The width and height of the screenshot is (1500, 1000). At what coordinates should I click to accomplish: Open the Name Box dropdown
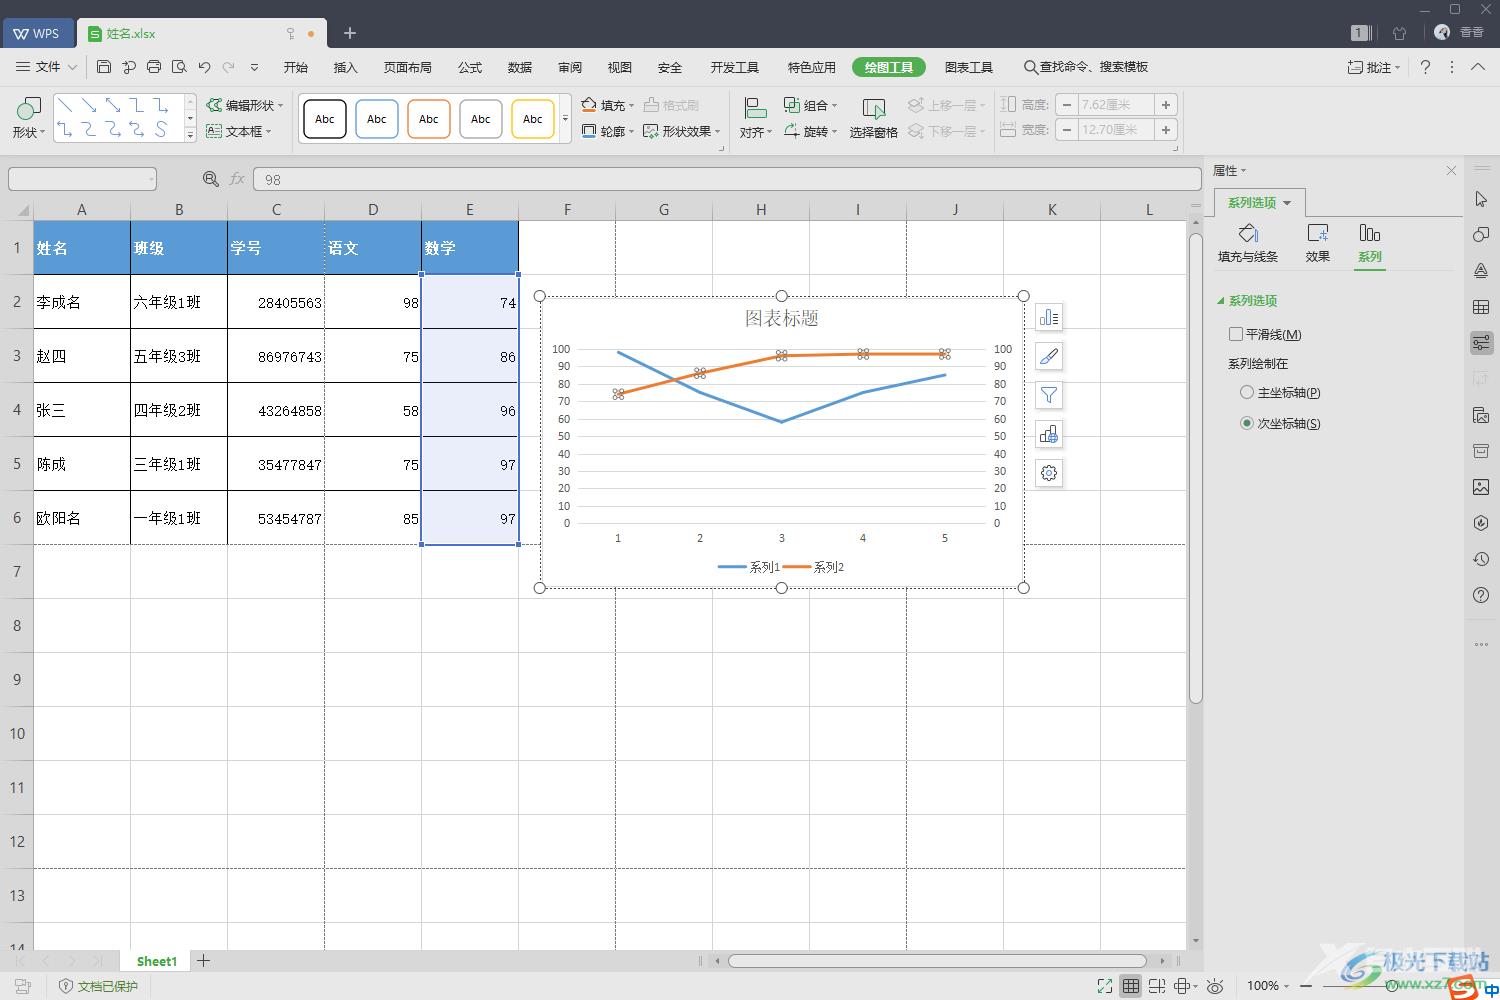151,179
